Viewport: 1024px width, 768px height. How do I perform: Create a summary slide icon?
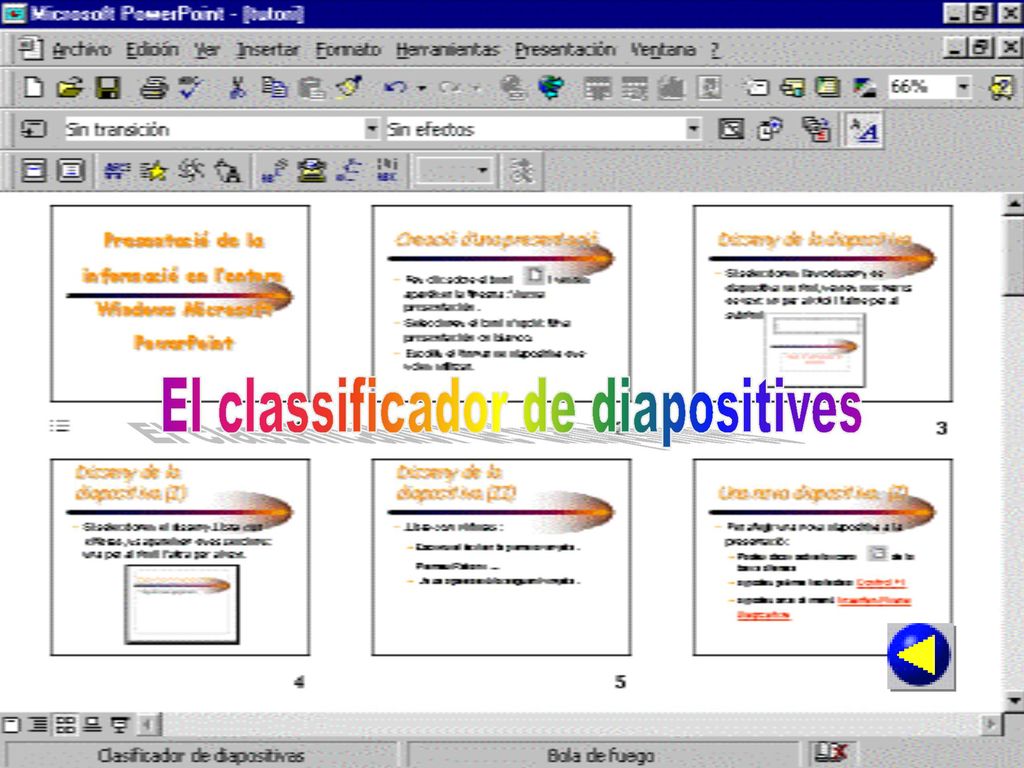click(x=816, y=129)
